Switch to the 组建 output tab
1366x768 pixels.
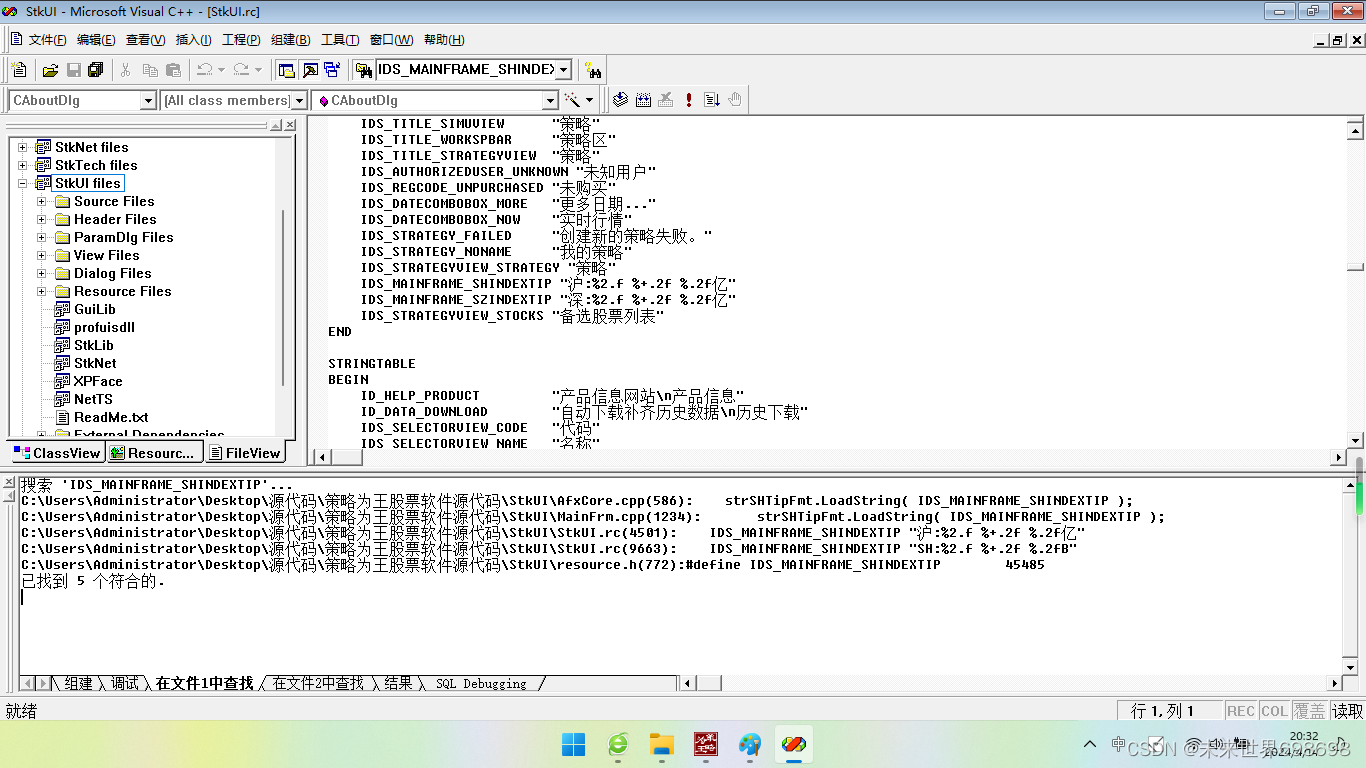78,684
